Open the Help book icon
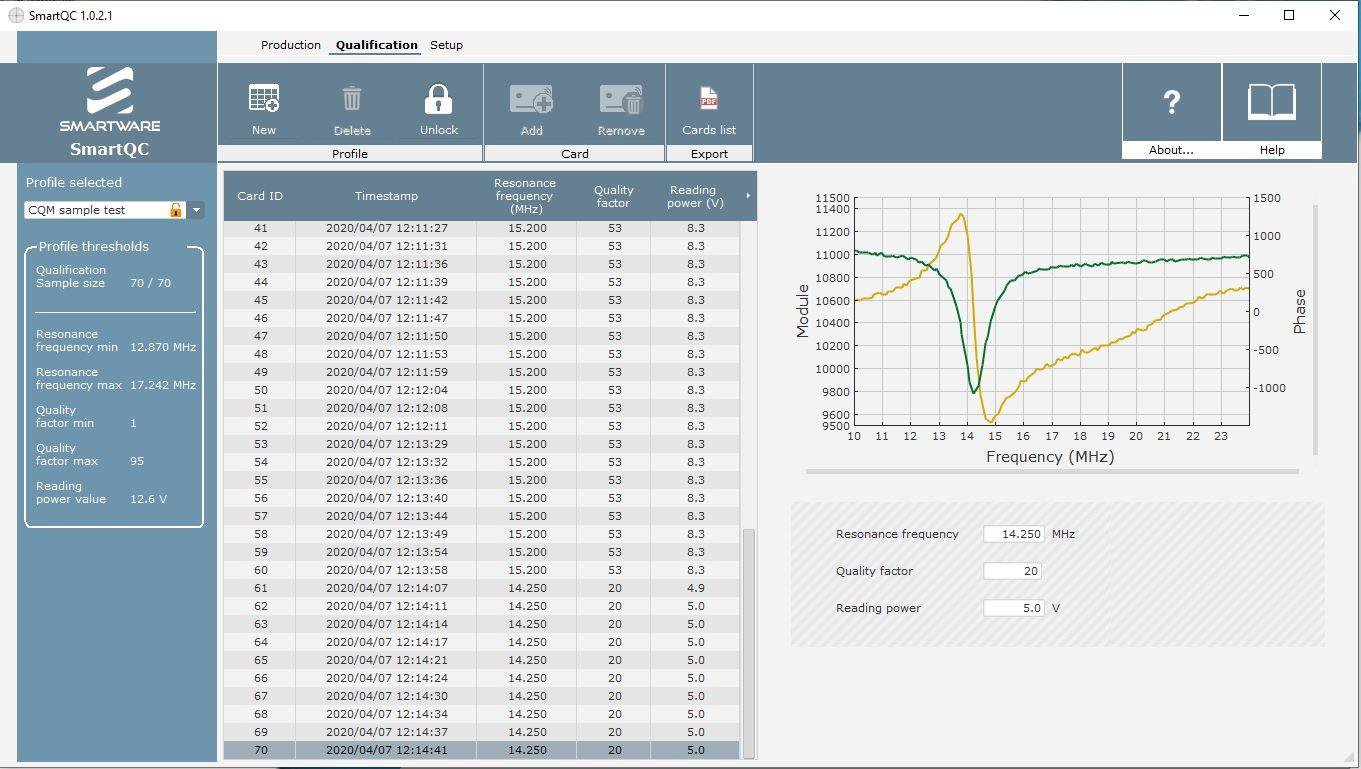 click(1271, 102)
